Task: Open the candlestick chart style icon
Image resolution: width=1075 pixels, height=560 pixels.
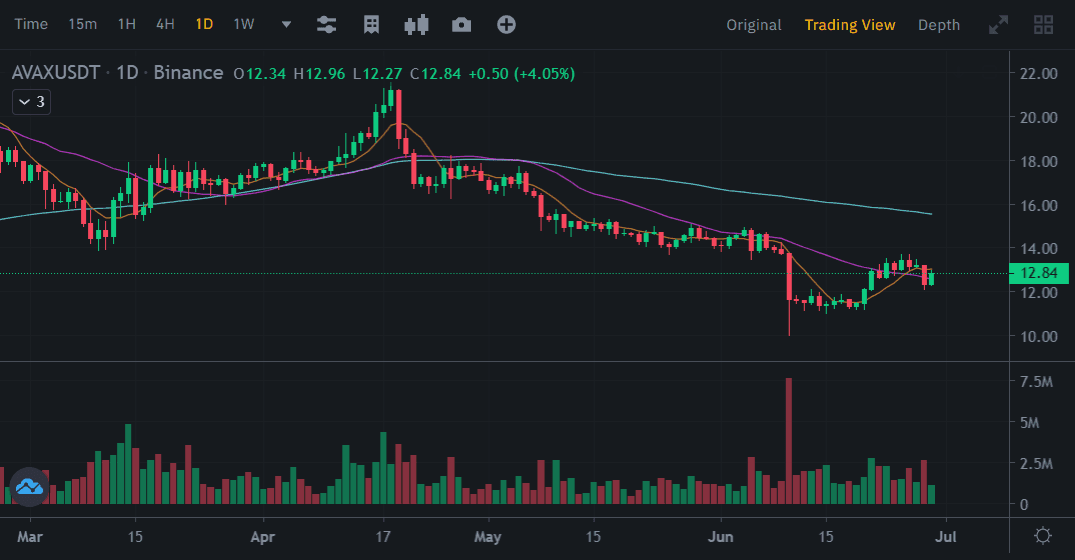Action: pos(416,24)
